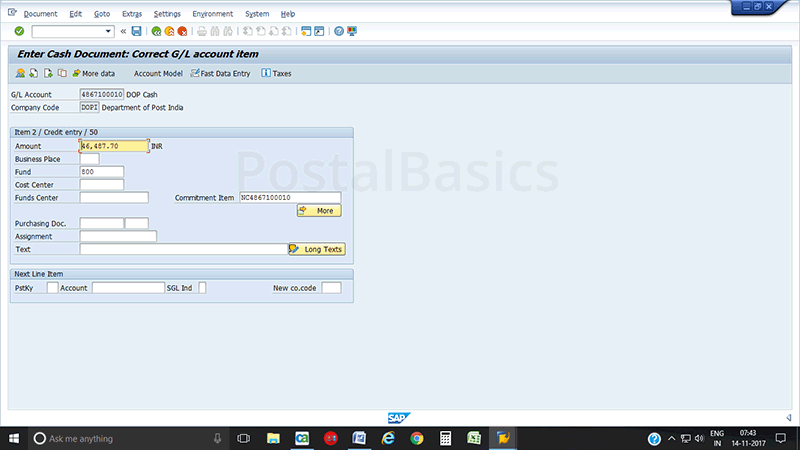Click the Save floppy disk icon
The height and width of the screenshot is (450, 800).
[136, 31]
